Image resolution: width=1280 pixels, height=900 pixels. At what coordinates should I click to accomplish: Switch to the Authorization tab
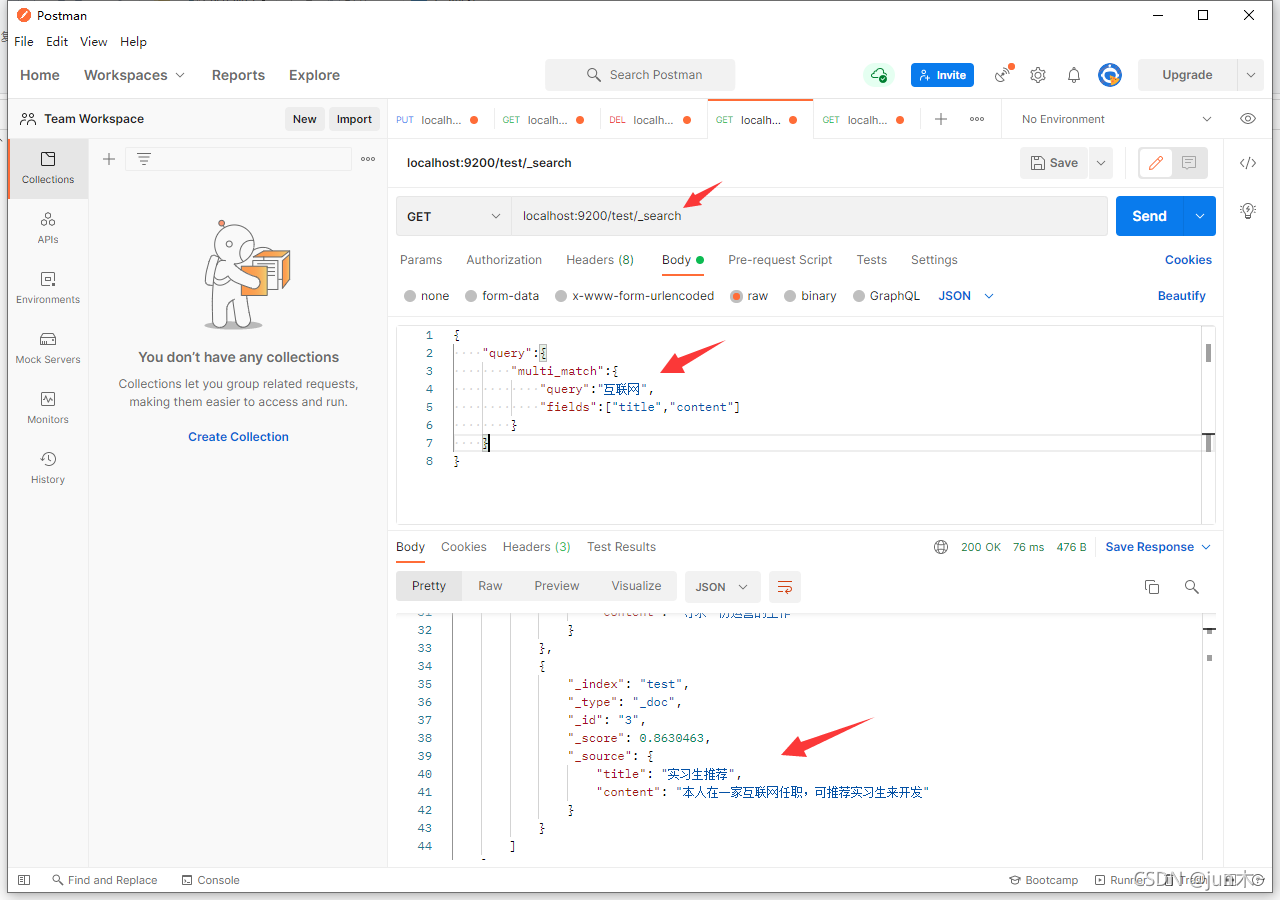[504, 260]
